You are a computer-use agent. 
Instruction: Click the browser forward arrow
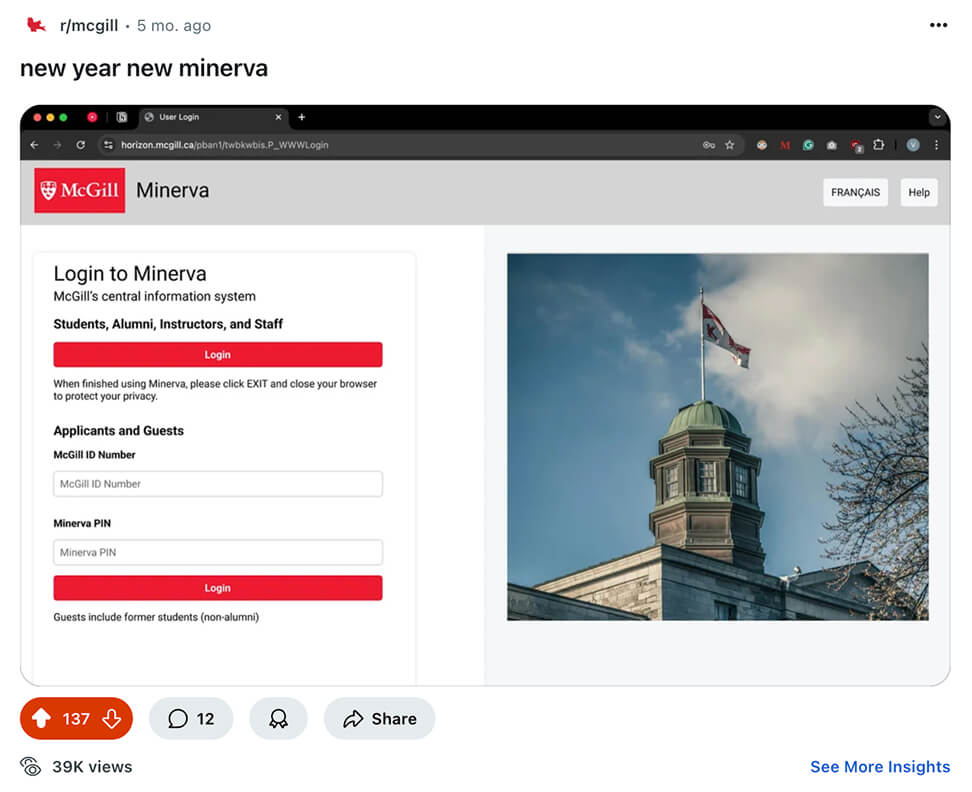coord(57,145)
